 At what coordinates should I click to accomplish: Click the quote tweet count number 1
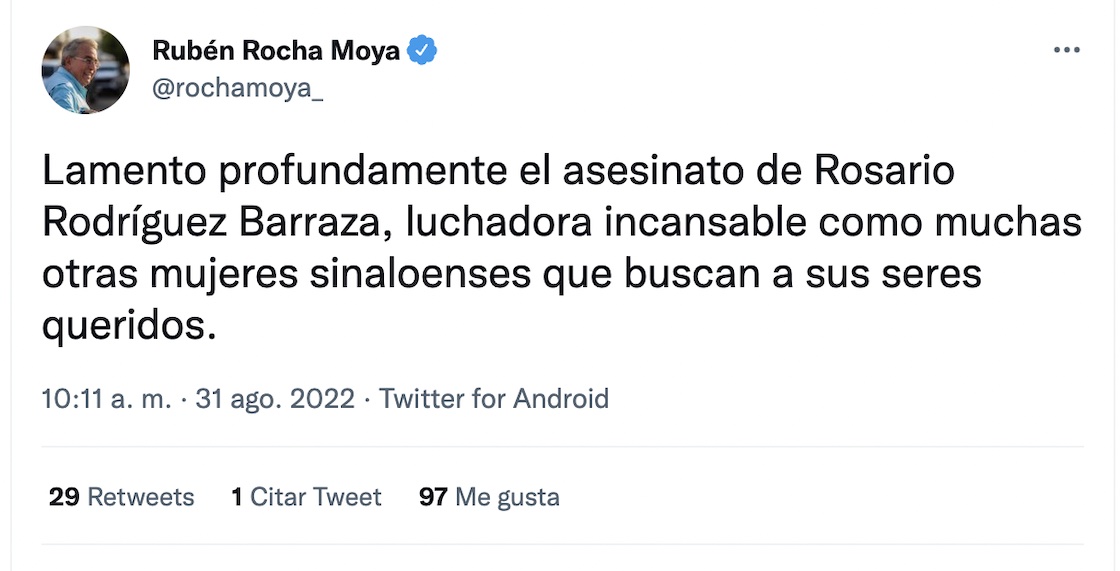tap(237, 497)
